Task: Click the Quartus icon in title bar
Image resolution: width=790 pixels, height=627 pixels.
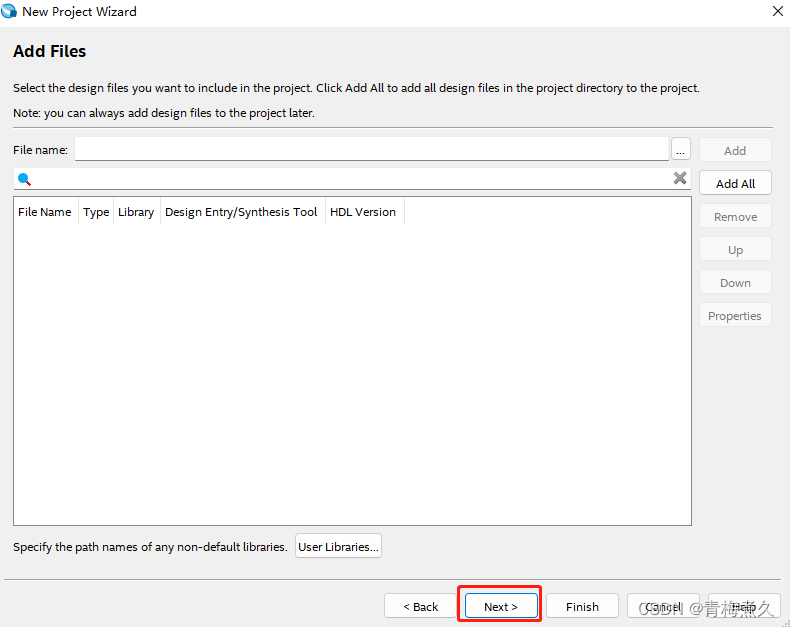Action: 9,11
